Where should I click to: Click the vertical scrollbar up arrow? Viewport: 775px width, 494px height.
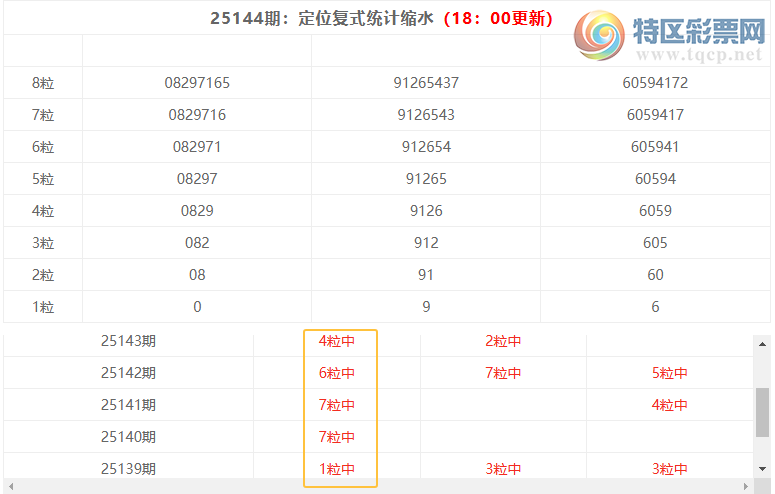763,343
